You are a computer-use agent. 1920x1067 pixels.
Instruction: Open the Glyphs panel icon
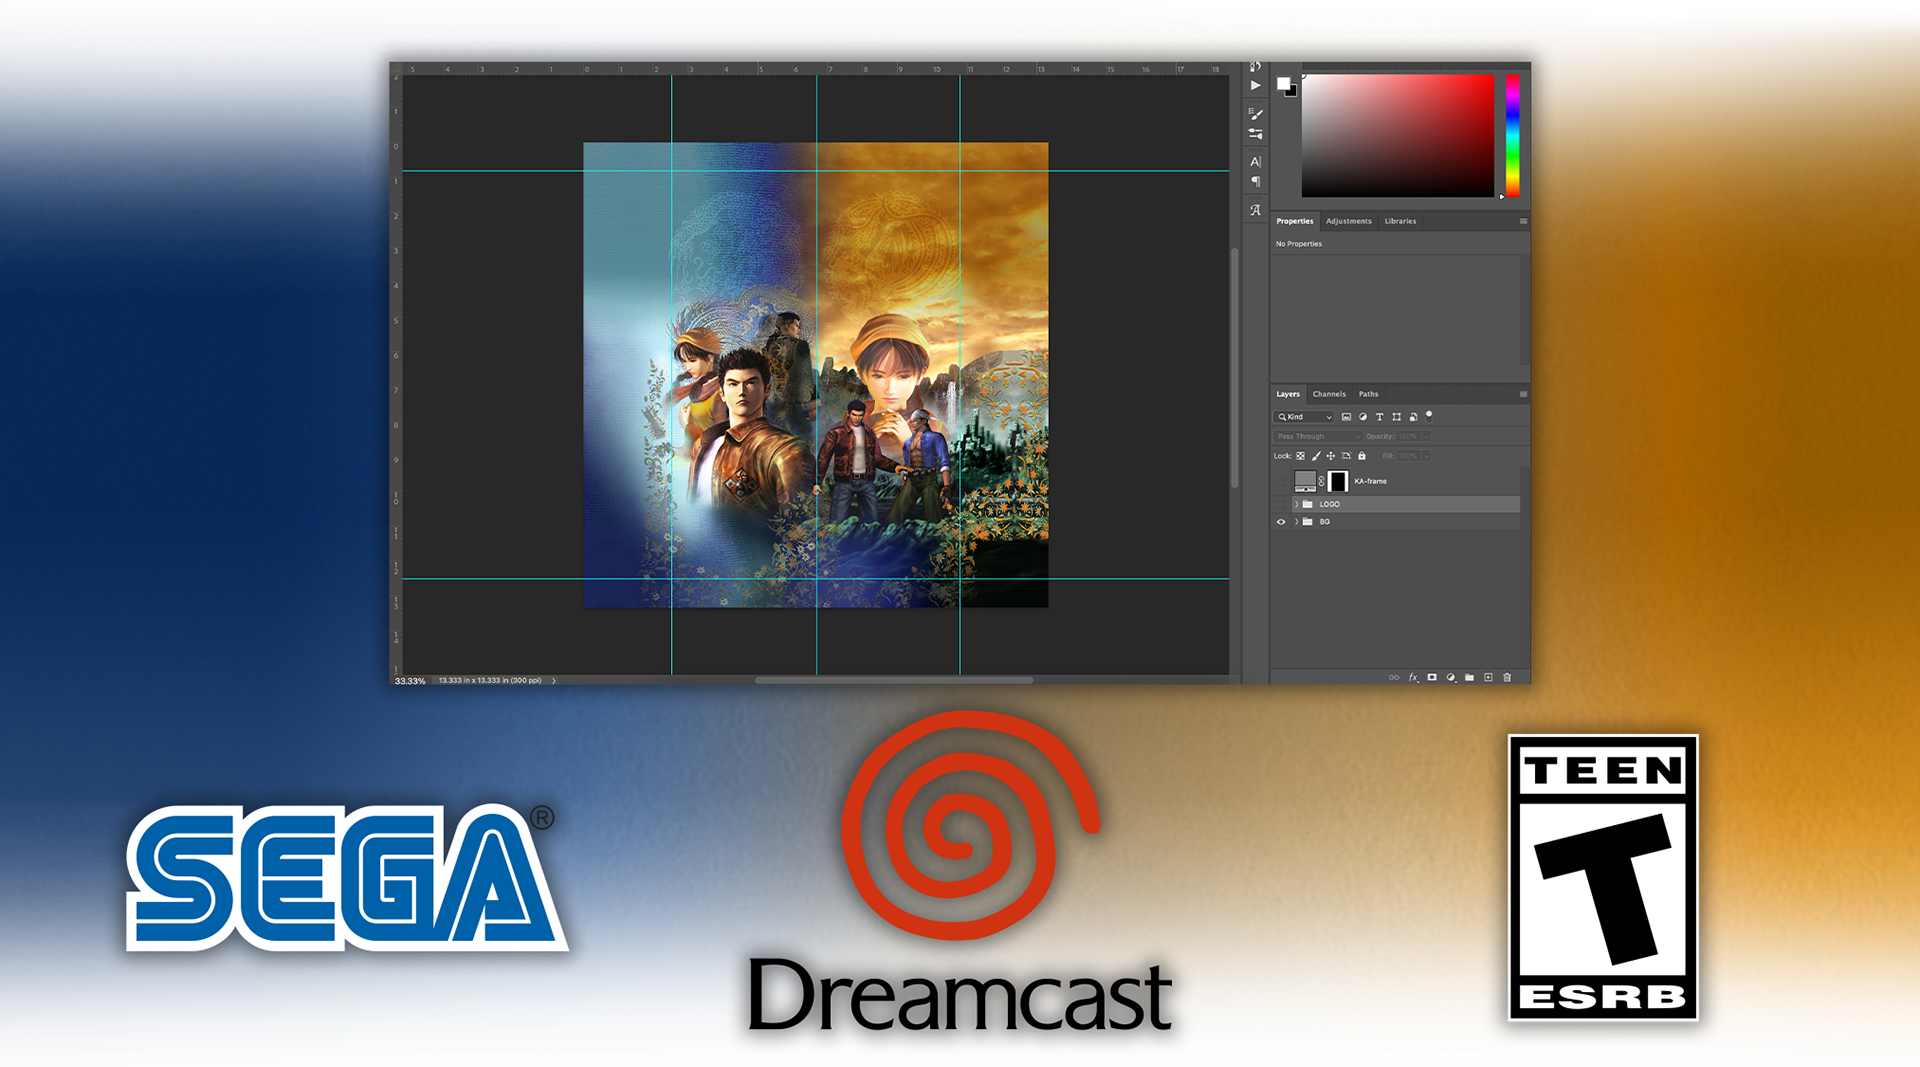pos(1255,210)
